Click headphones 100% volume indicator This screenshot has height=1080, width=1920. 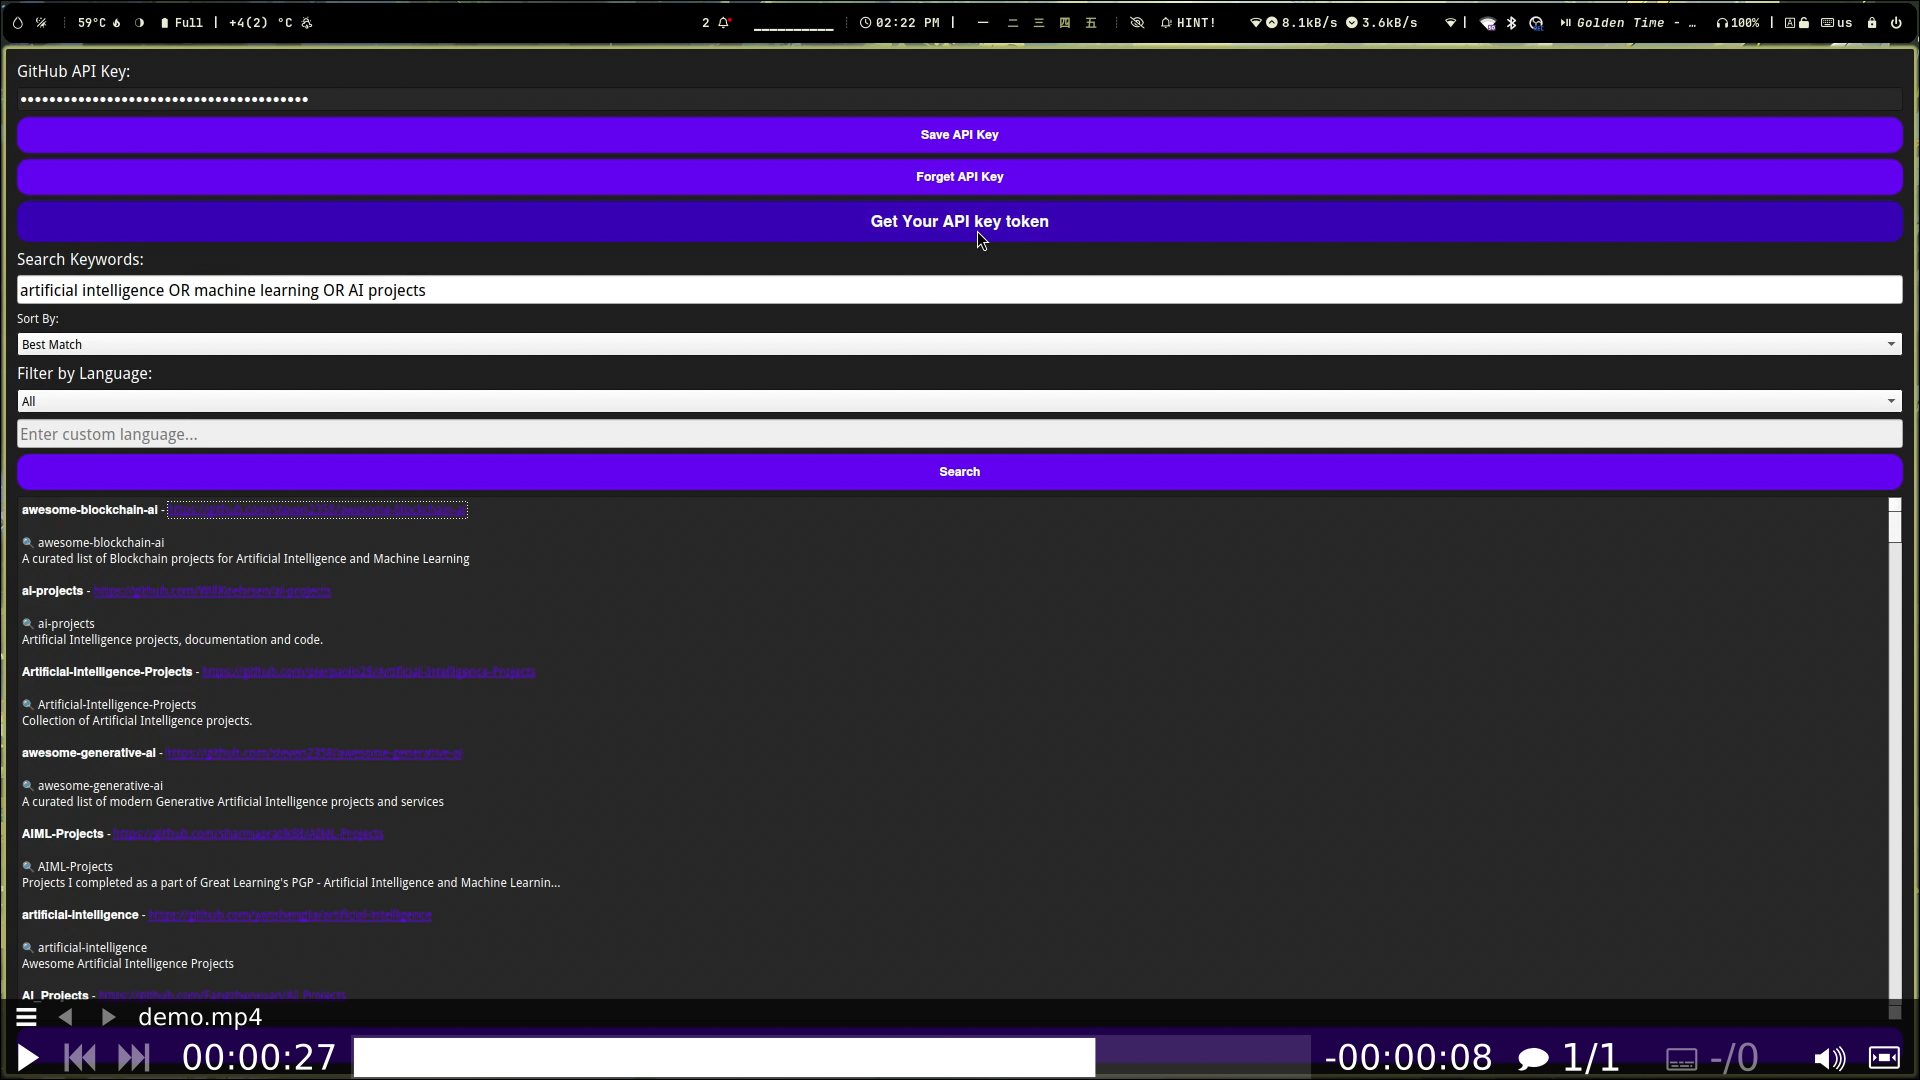(x=1738, y=22)
